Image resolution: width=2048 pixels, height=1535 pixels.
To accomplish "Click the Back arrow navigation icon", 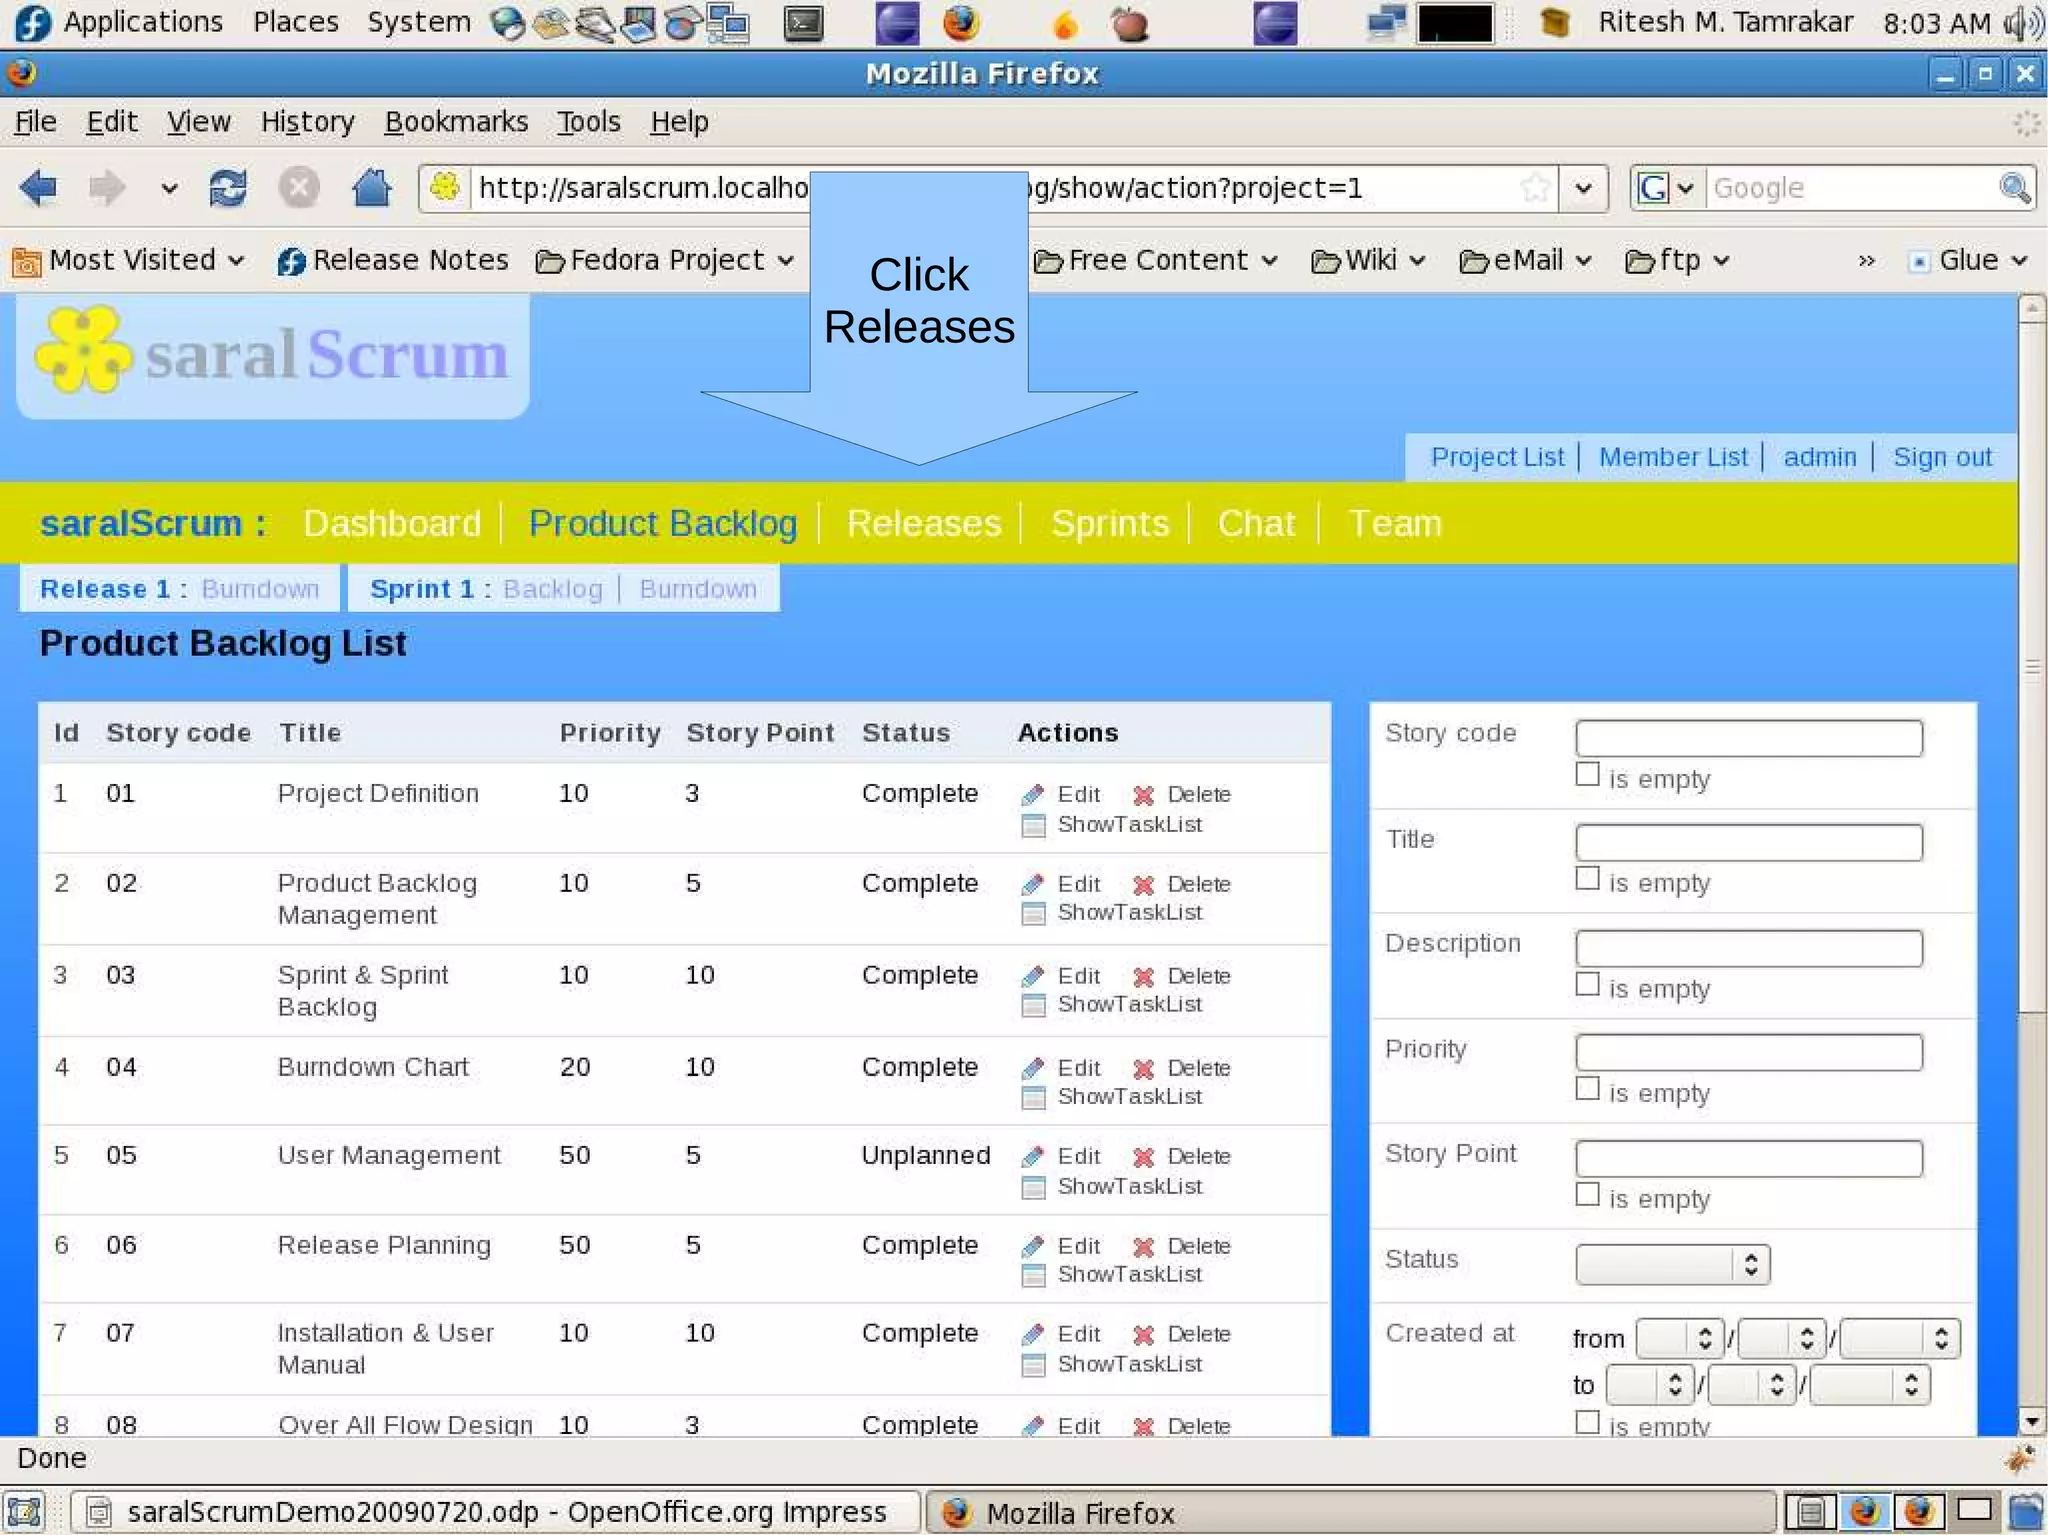I will pos(40,188).
